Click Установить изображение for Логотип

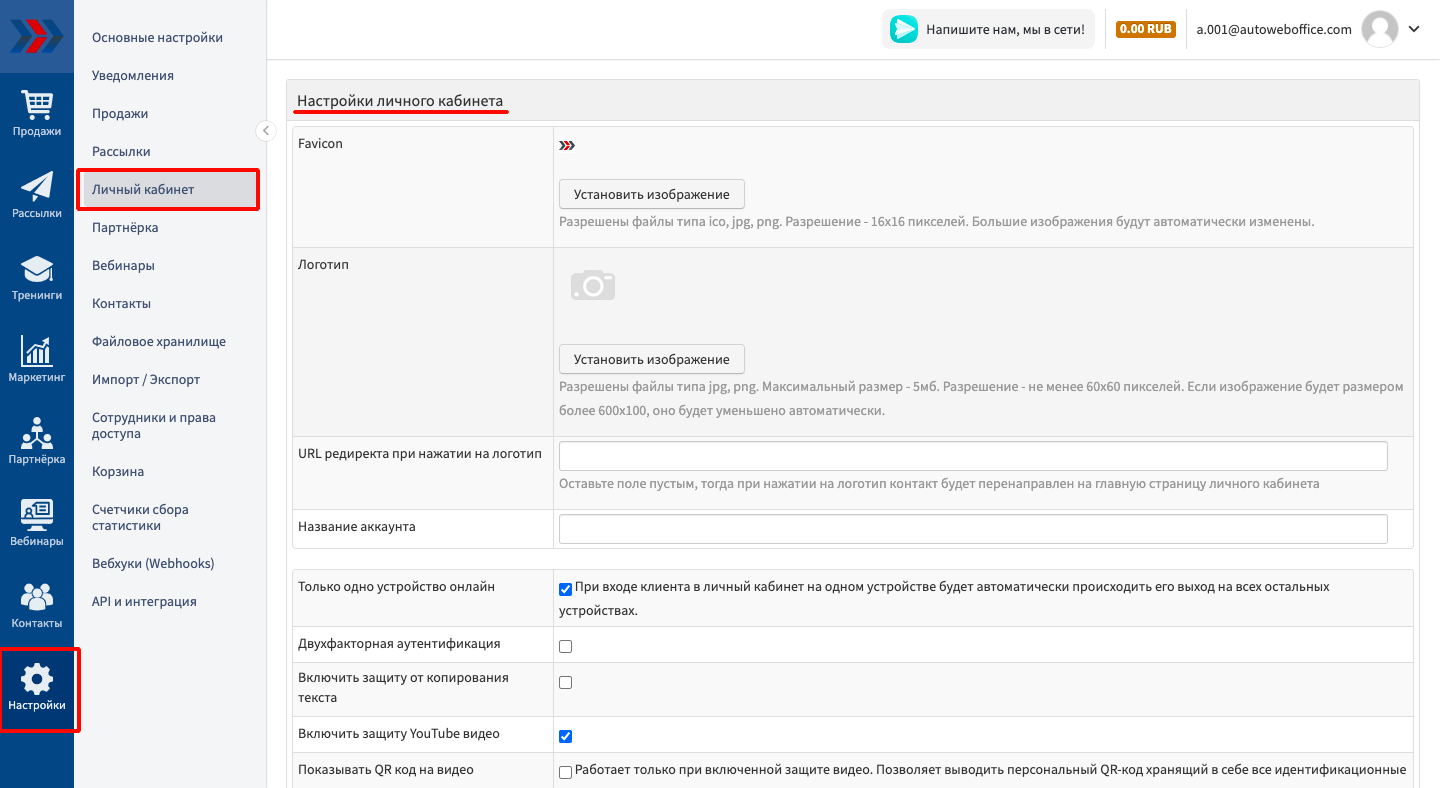(651, 359)
